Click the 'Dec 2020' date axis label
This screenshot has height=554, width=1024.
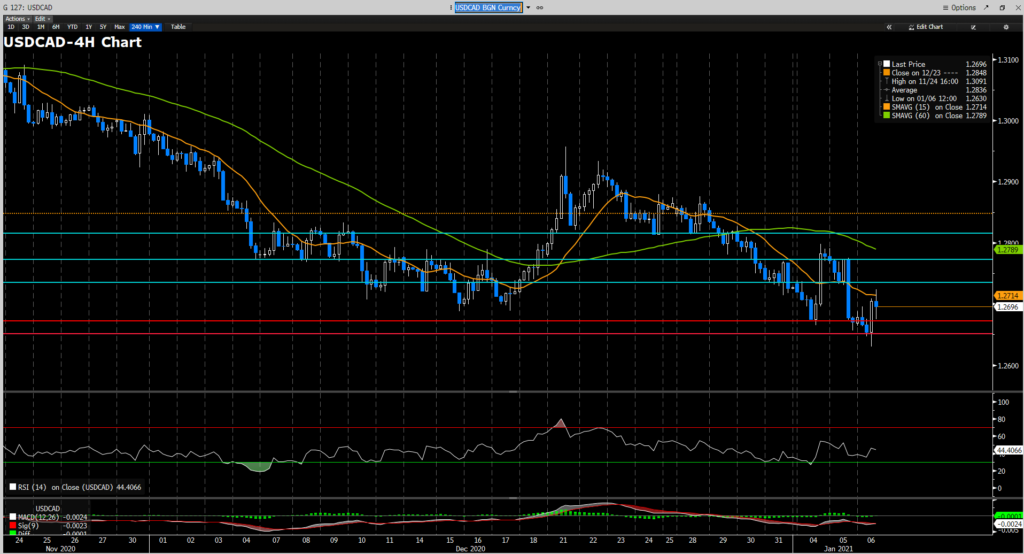tap(470, 549)
